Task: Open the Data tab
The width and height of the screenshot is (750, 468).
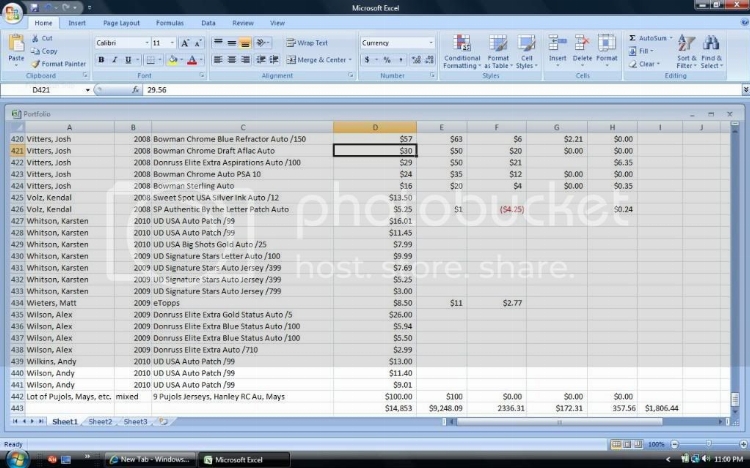Action: point(208,23)
